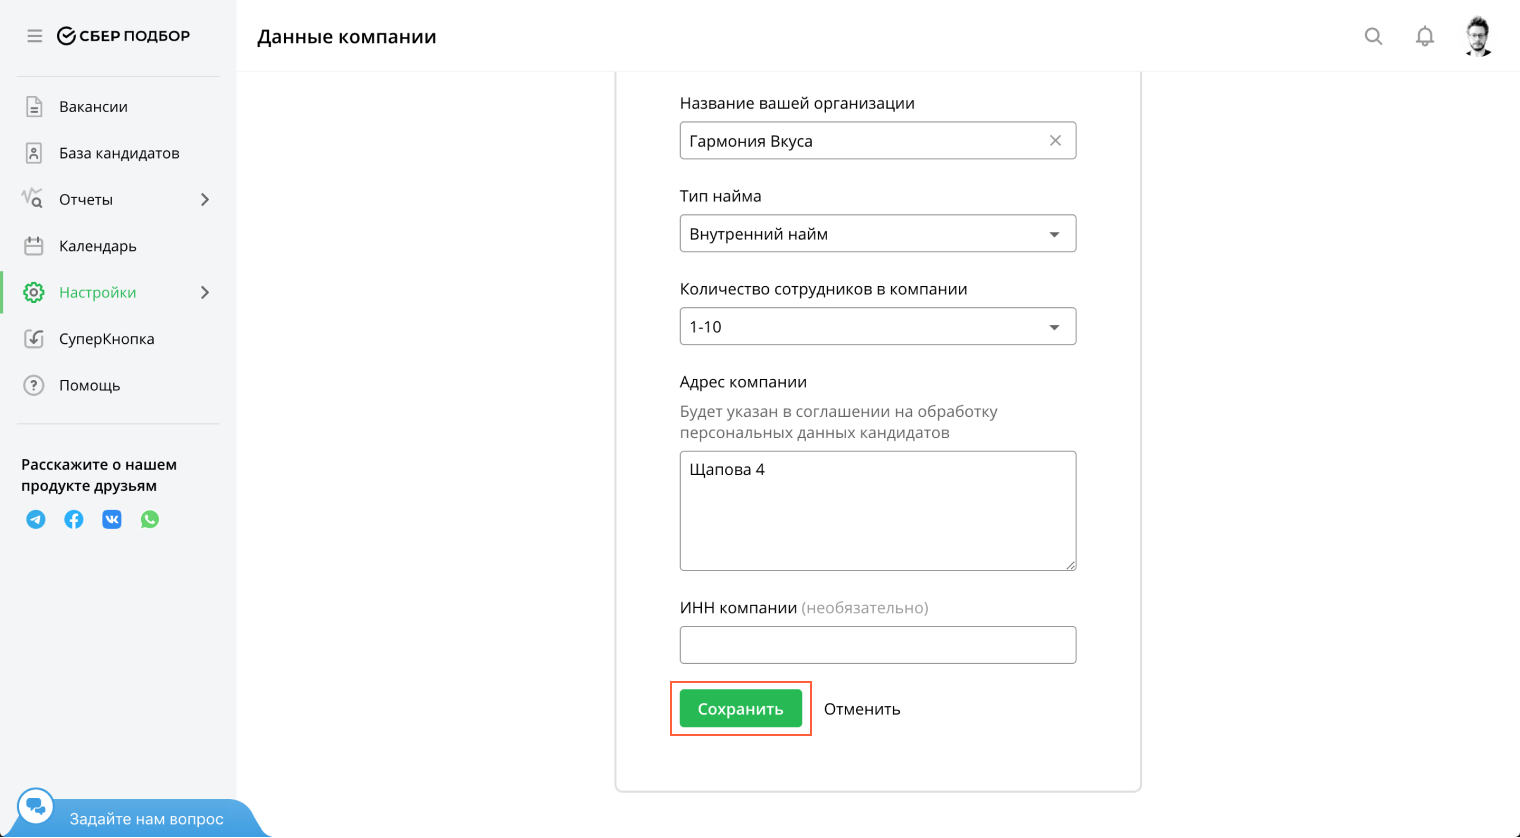
Task: Open the user profile avatar
Action: 1478,37
